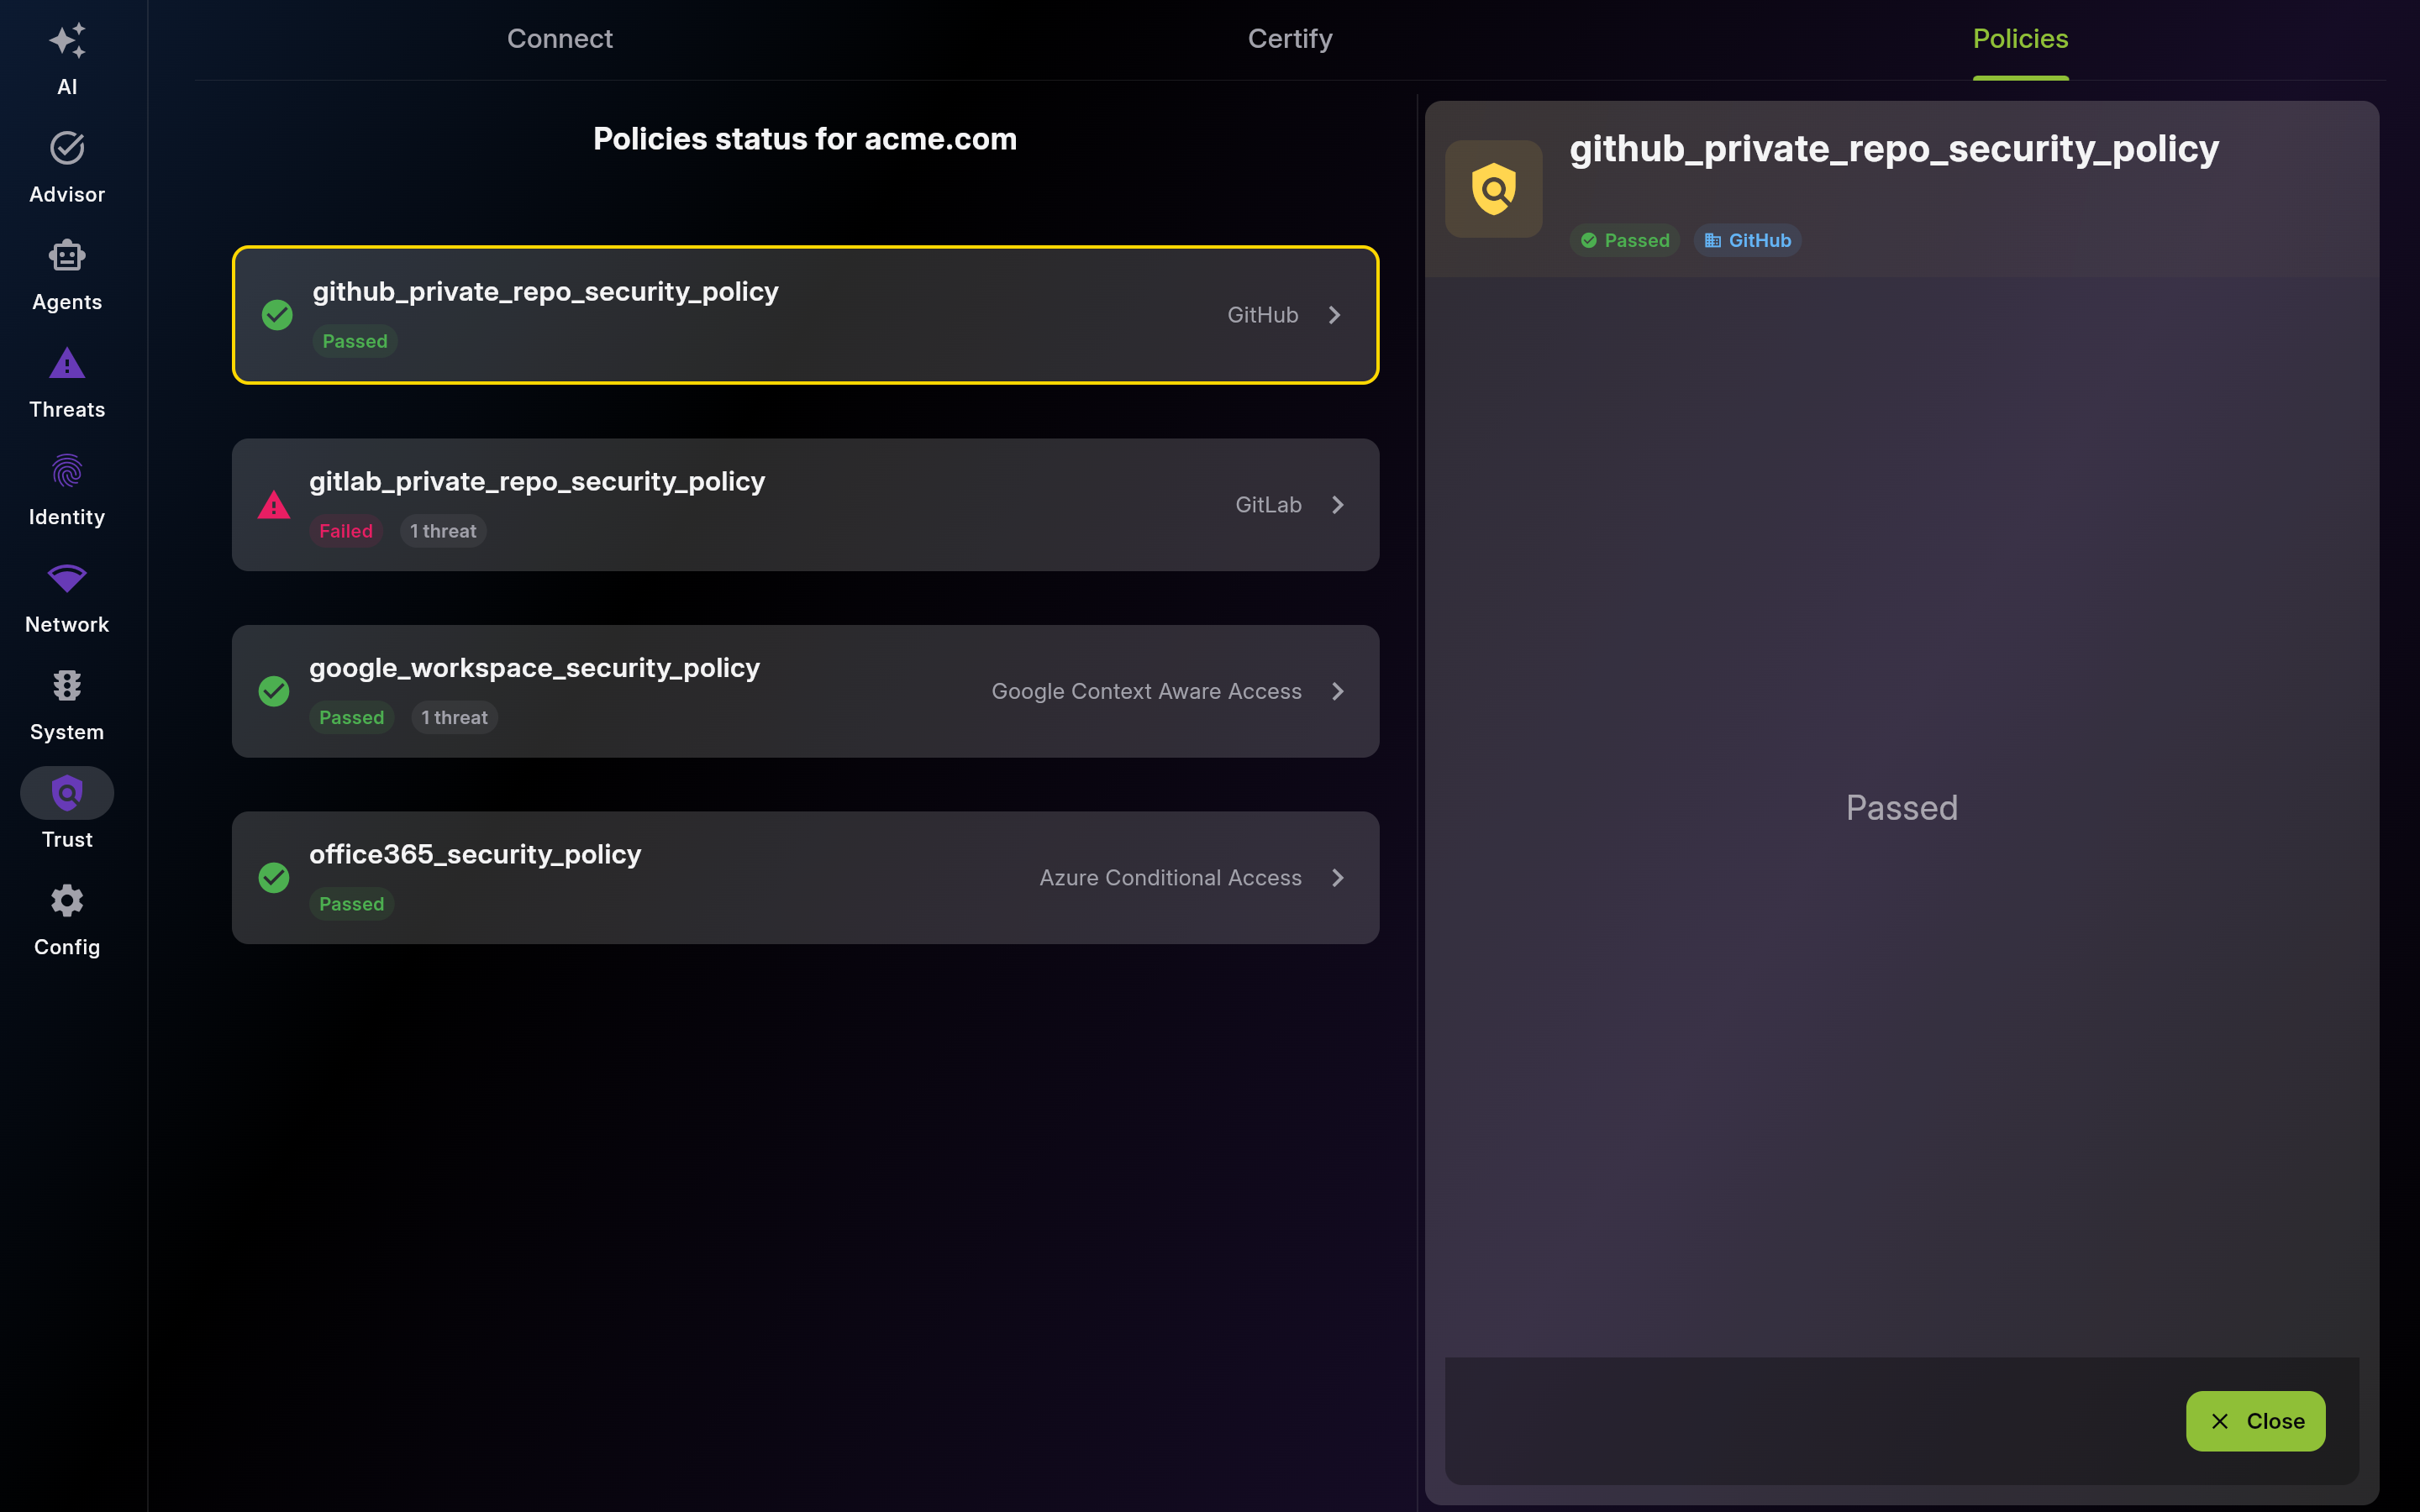Open the Threats warning triangle icon
Viewport: 2420px width, 1512px height.
(67, 363)
